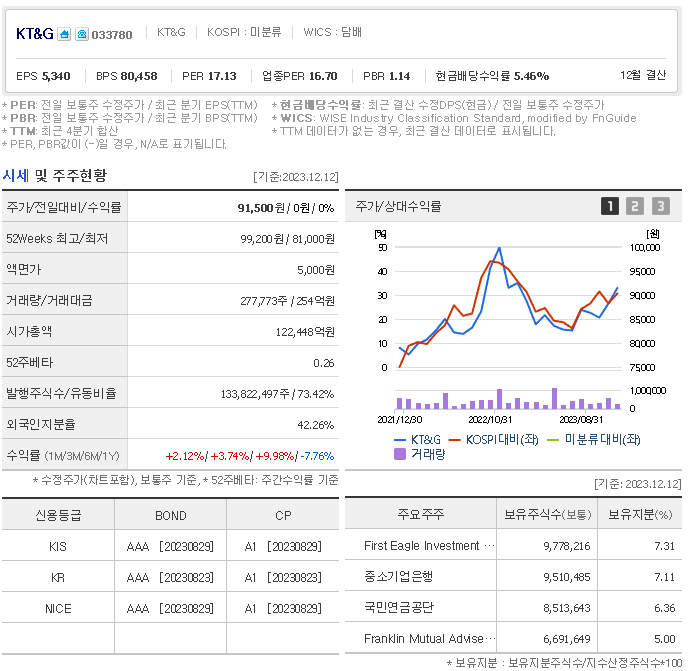The width and height of the screenshot is (690, 671).
Task: Click the BOND column header
Action: pos(171,516)
